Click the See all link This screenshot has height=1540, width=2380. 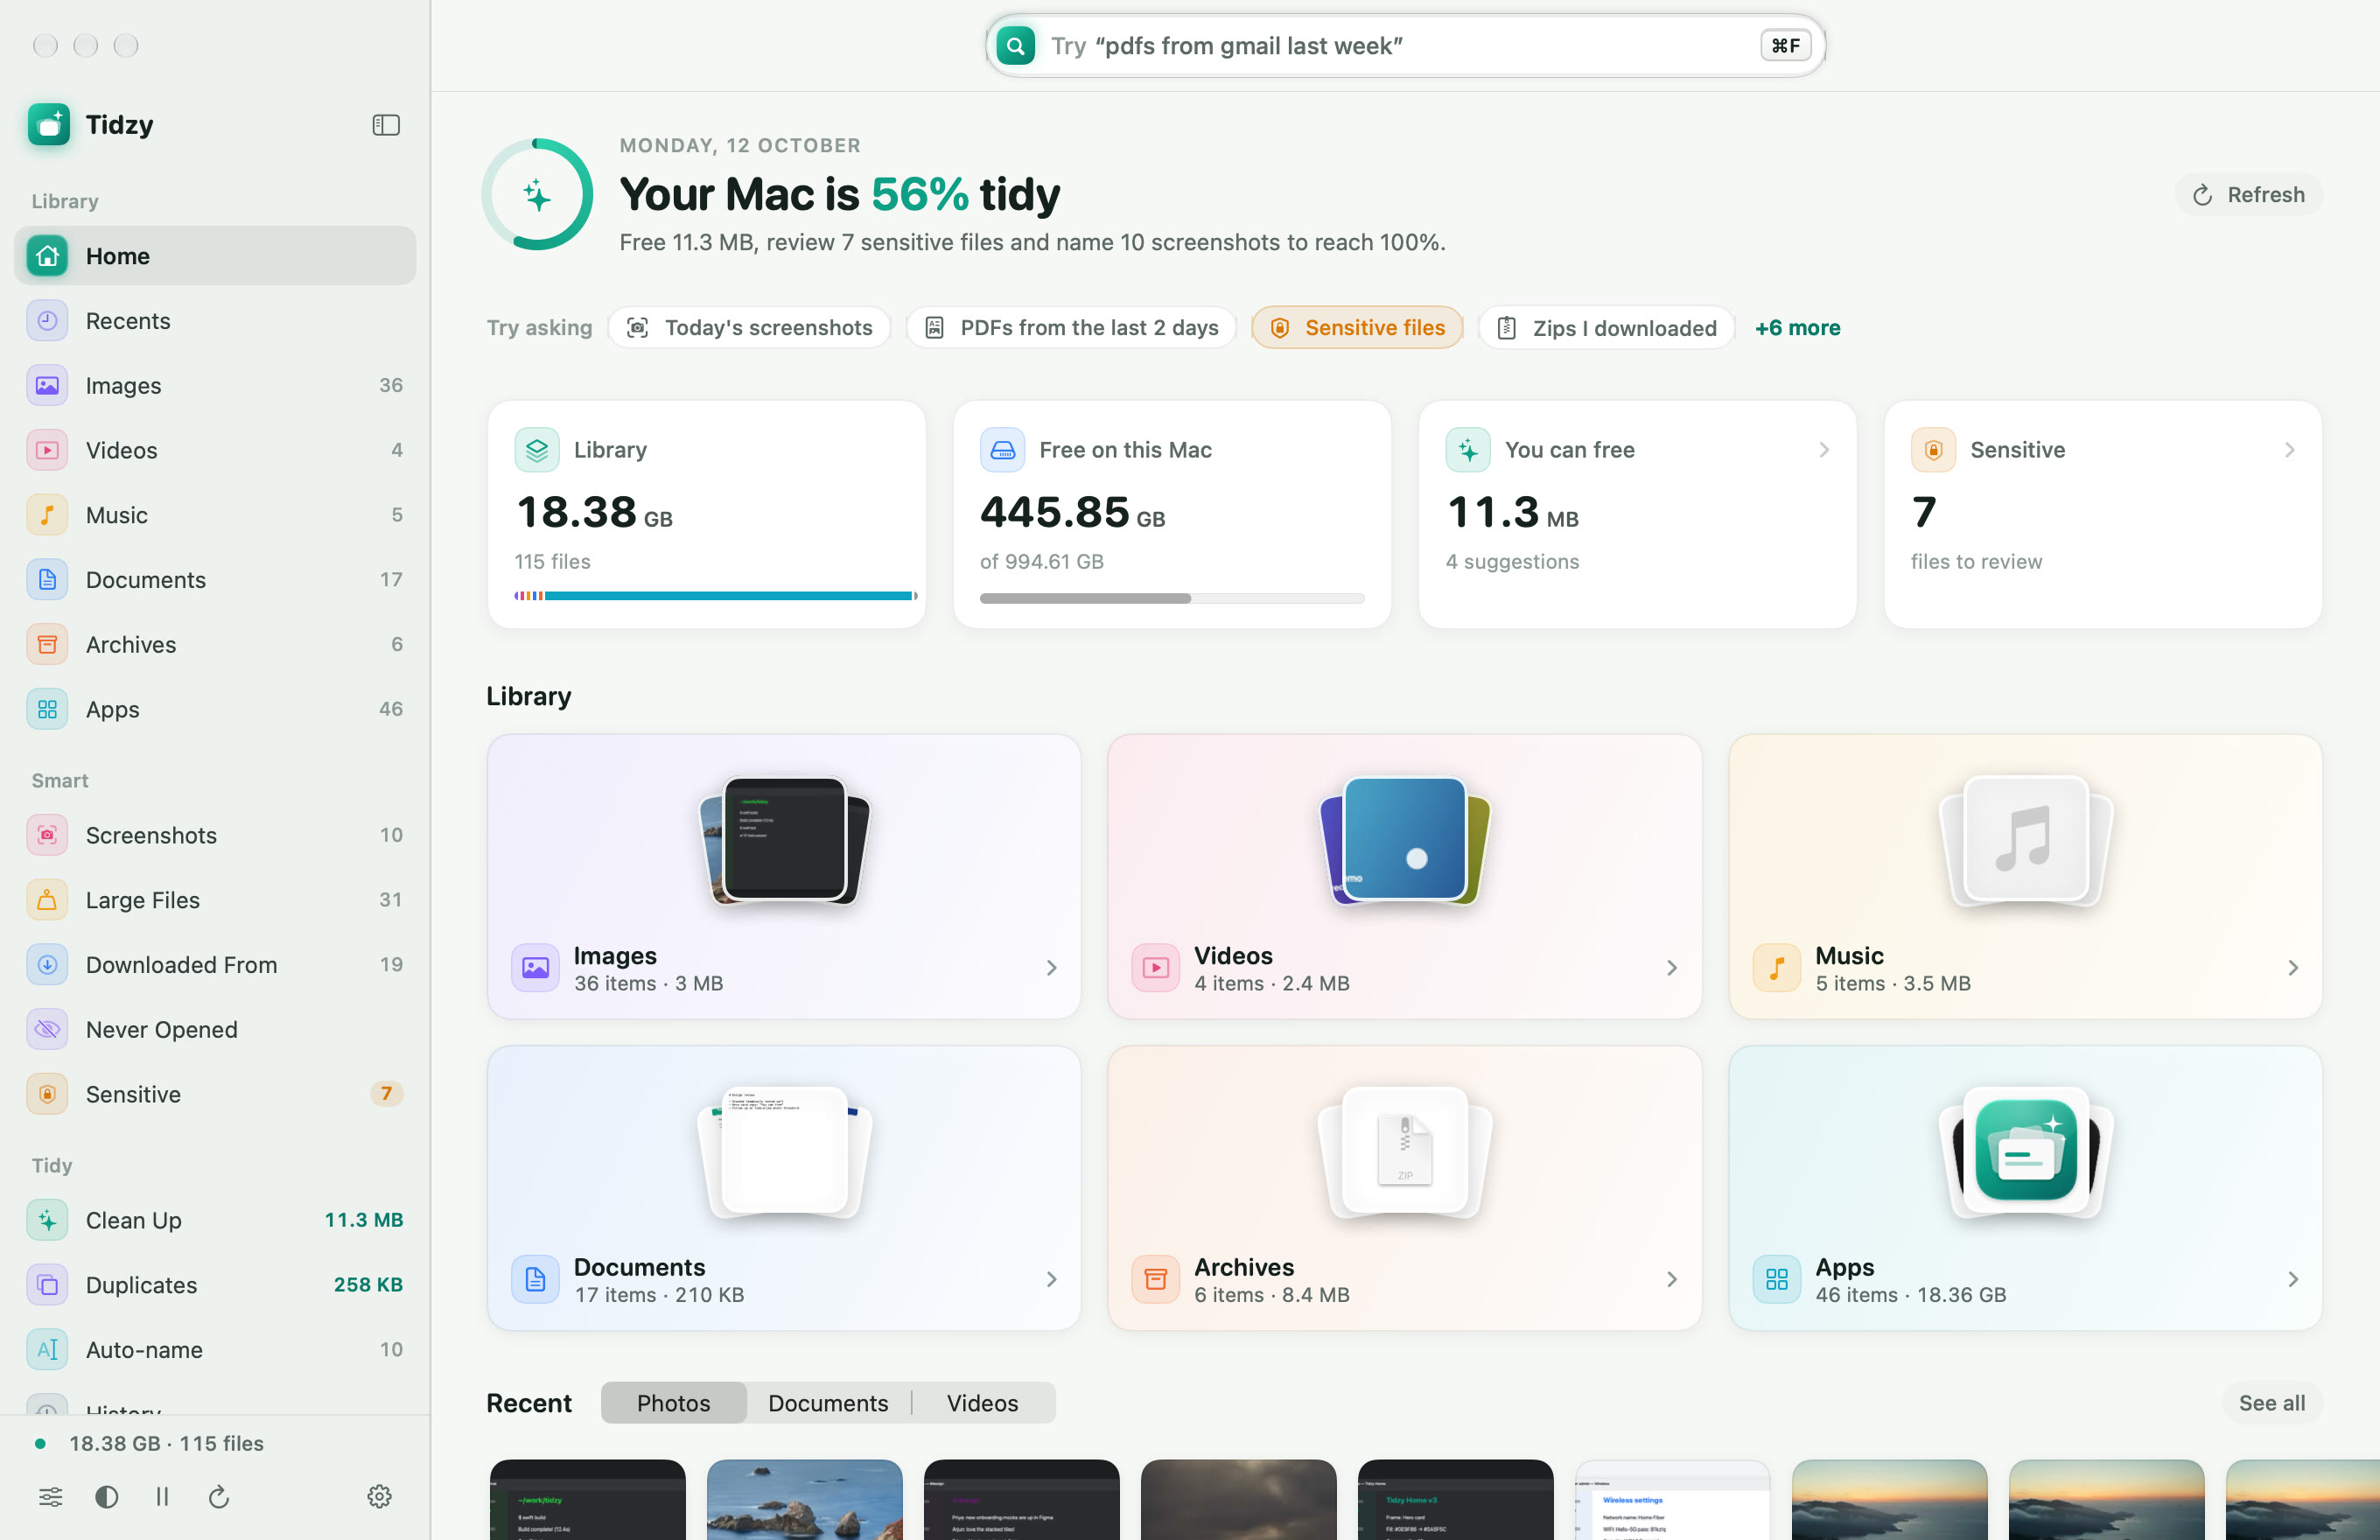point(2272,1403)
